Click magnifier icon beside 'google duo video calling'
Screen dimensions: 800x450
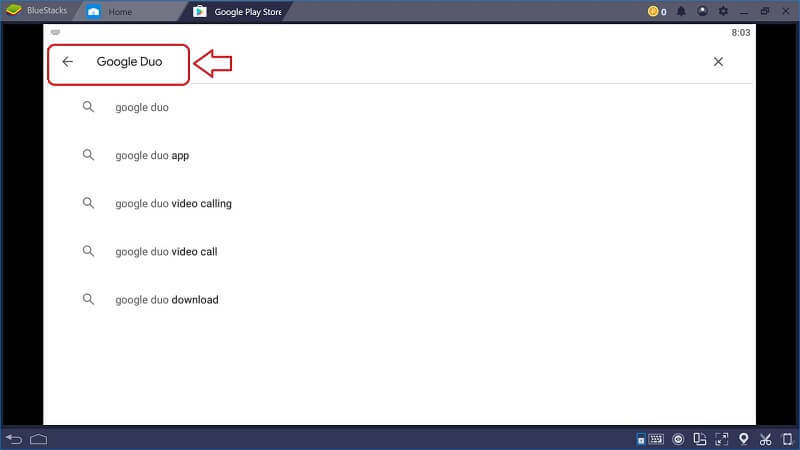tap(88, 203)
